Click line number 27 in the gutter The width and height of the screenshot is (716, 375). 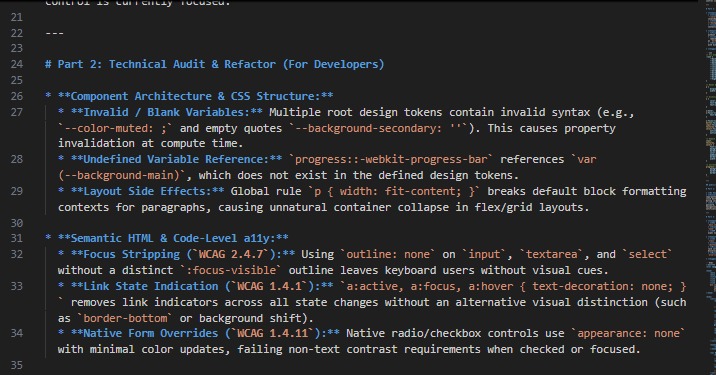tap(17, 112)
